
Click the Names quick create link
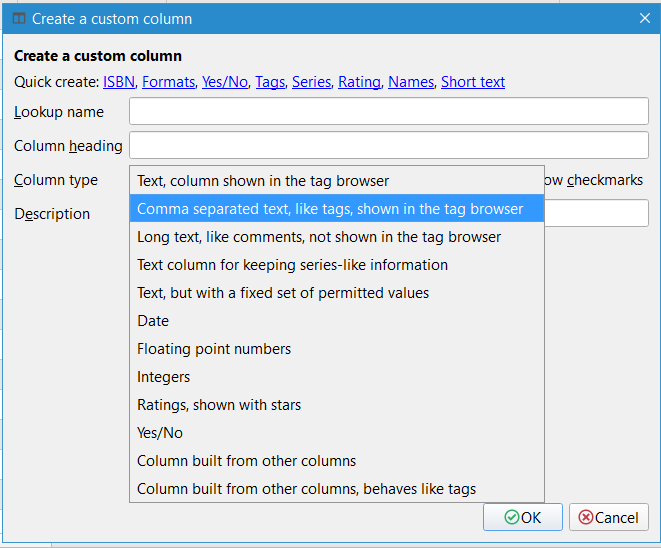(x=410, y=82)
